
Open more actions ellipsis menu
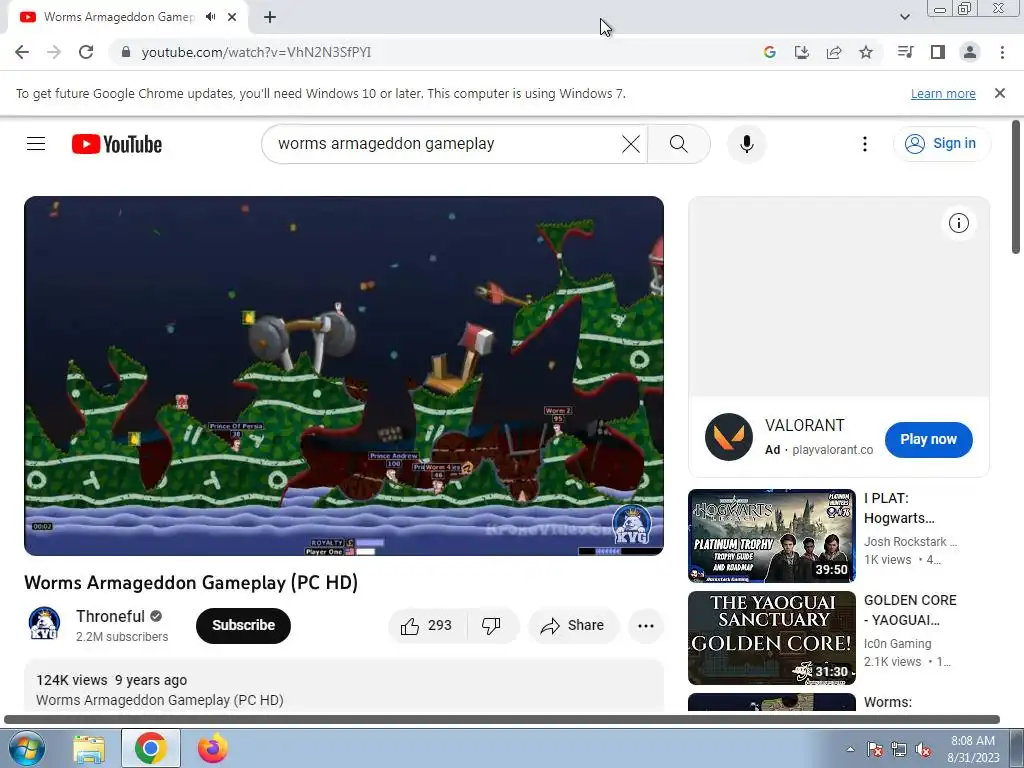coord(645,626)
